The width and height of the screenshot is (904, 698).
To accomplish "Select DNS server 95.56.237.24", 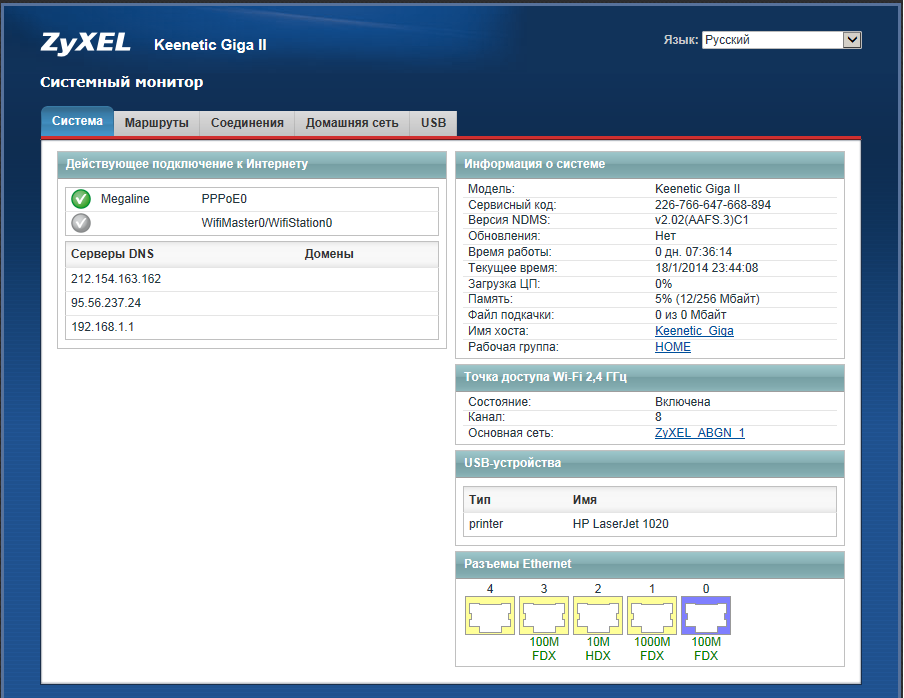I will click(106, 303).
